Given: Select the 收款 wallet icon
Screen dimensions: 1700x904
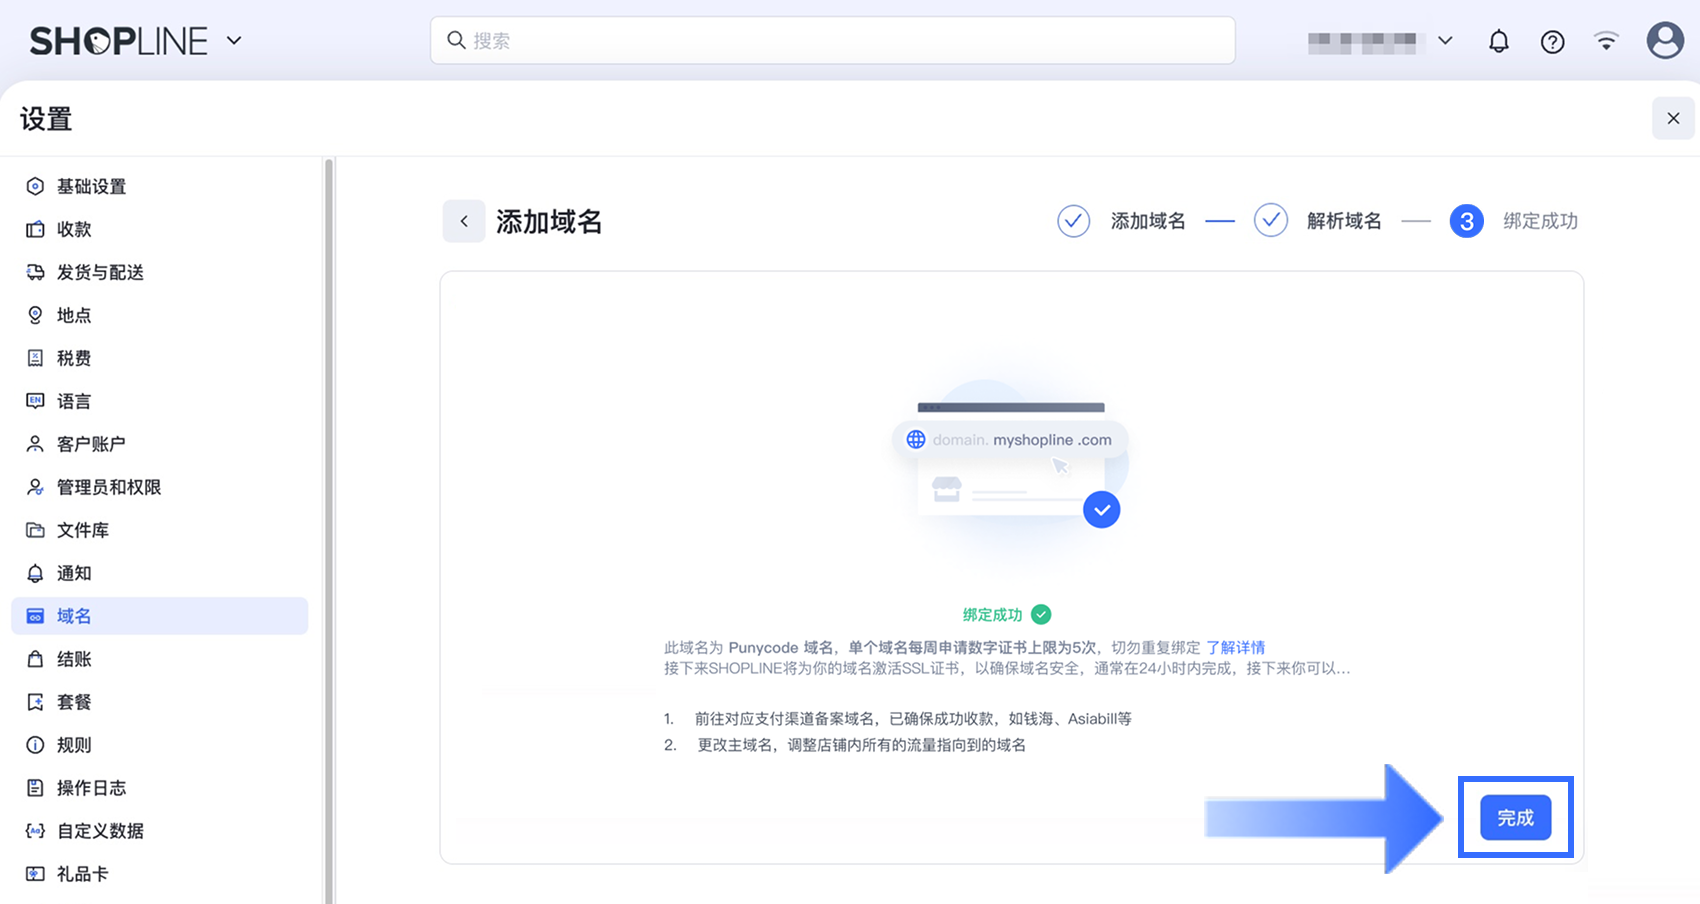Looking at the screenshot, I should tap(35, 229).
